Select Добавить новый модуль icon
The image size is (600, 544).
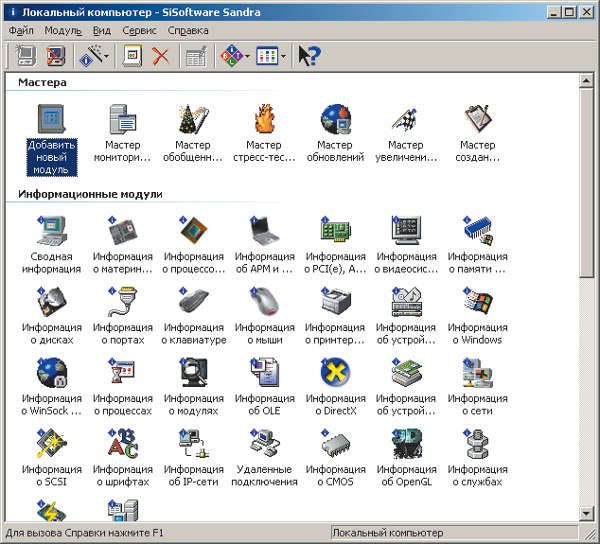(x=52, y=140)
